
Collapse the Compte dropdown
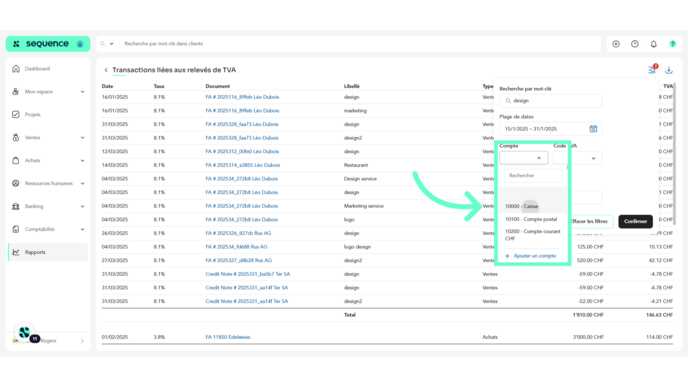[523, 158]
